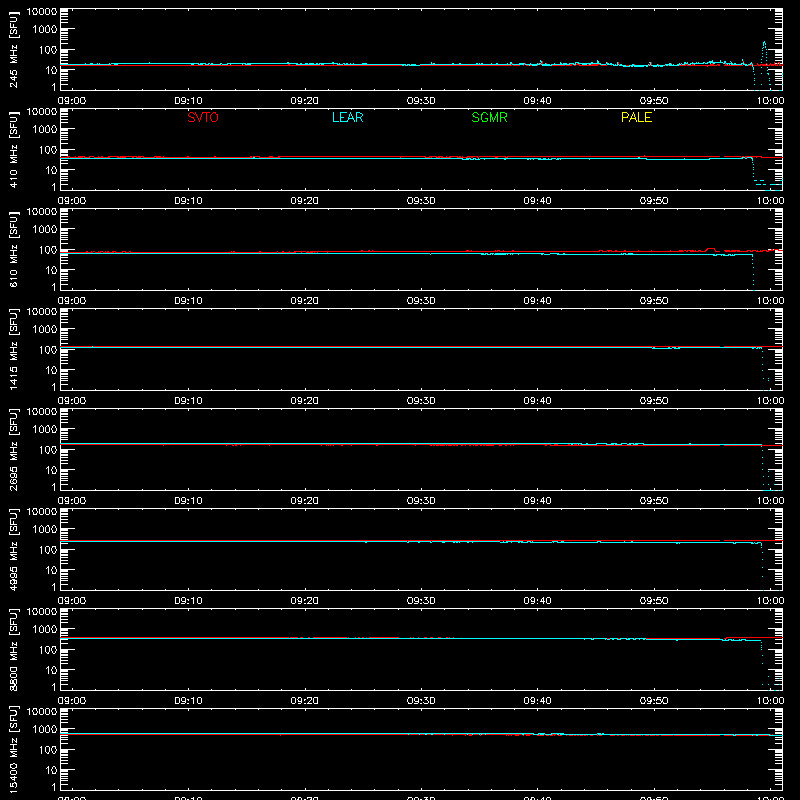Click the cyan LEAR legend label
800x800 pixels.
click(347, 117)
